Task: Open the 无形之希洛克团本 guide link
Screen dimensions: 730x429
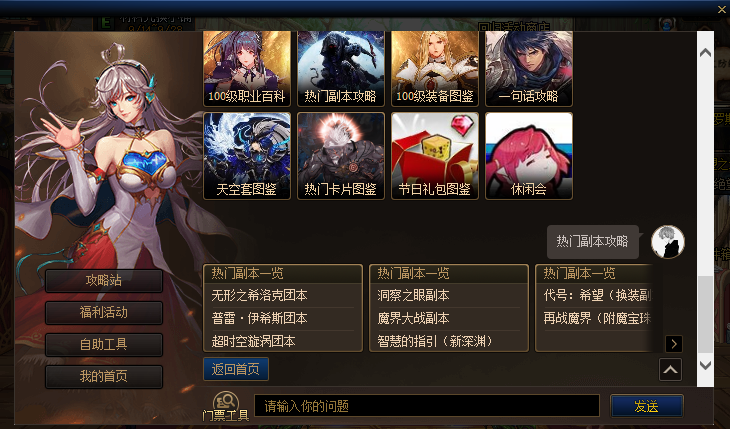Action: coord(259,295)
